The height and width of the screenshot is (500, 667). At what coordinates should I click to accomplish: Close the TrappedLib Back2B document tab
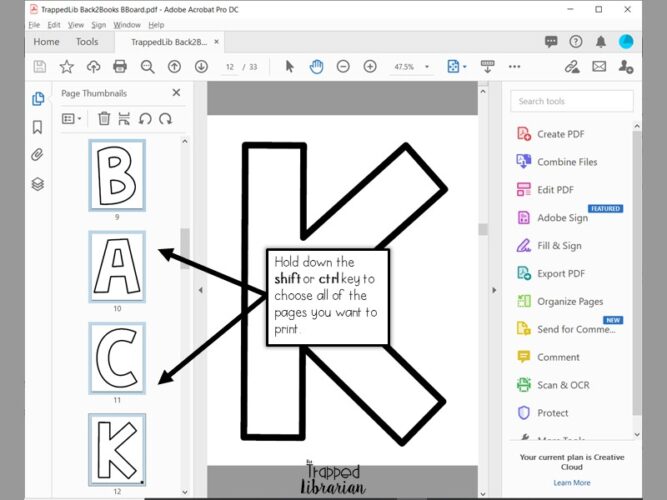(217, 42)
